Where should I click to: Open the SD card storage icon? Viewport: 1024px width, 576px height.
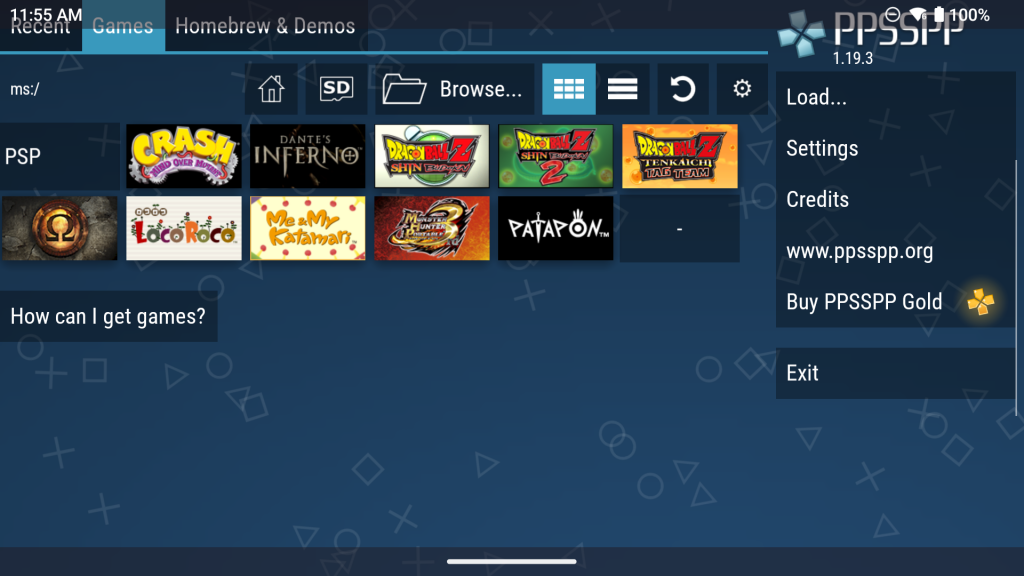tap(336, 89)
